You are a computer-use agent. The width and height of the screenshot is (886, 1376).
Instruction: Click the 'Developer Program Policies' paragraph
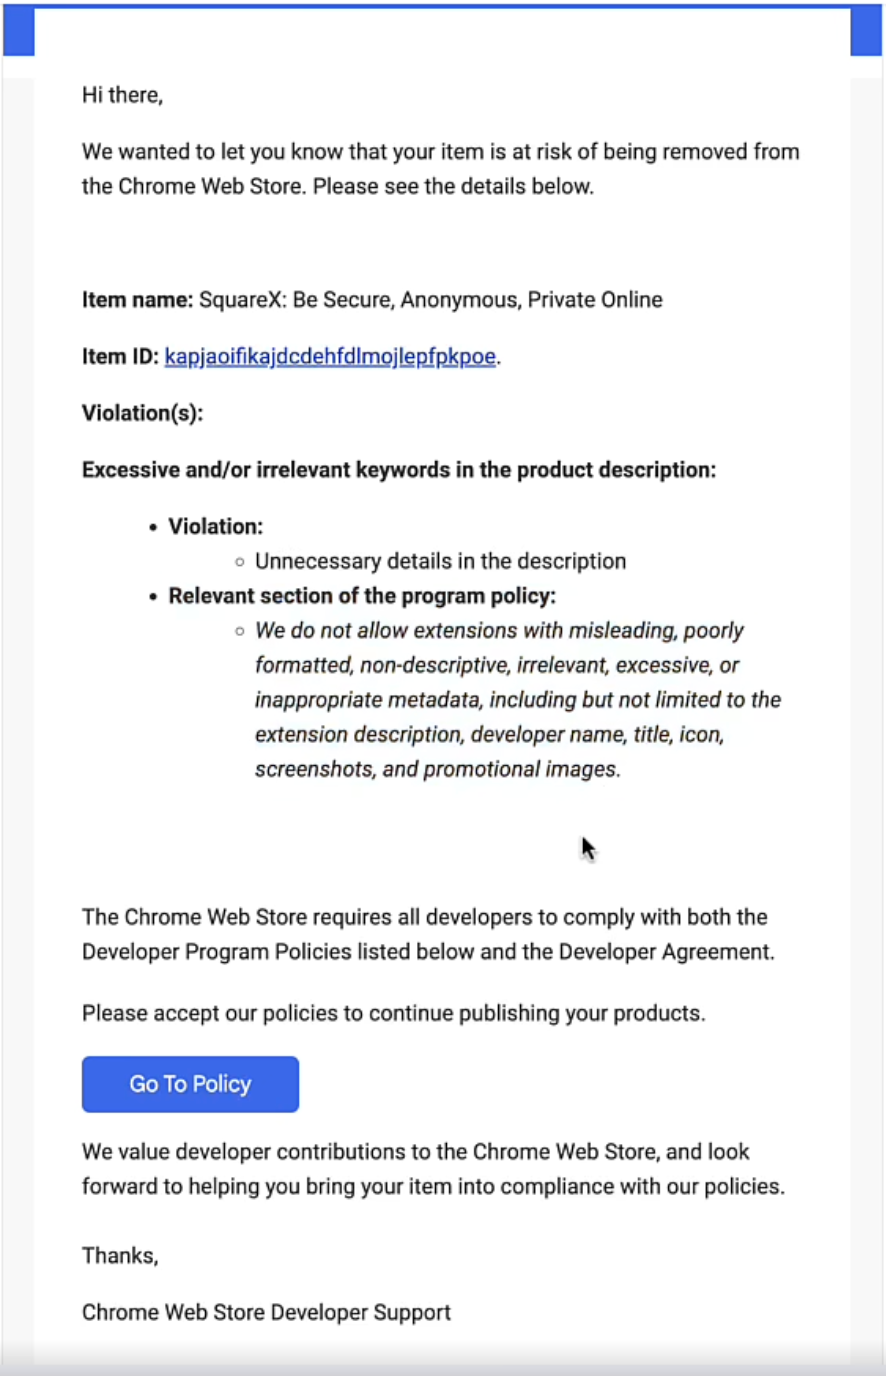(428, 934)
